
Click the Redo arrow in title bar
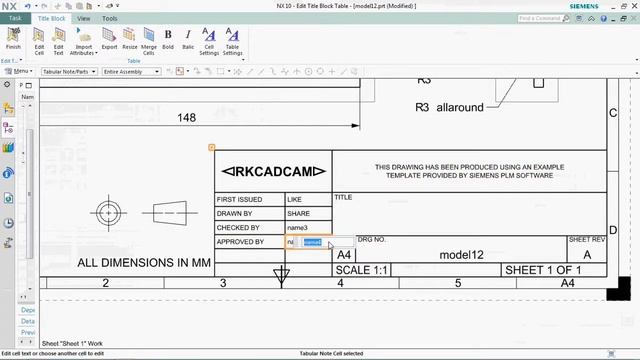point(44,6)
